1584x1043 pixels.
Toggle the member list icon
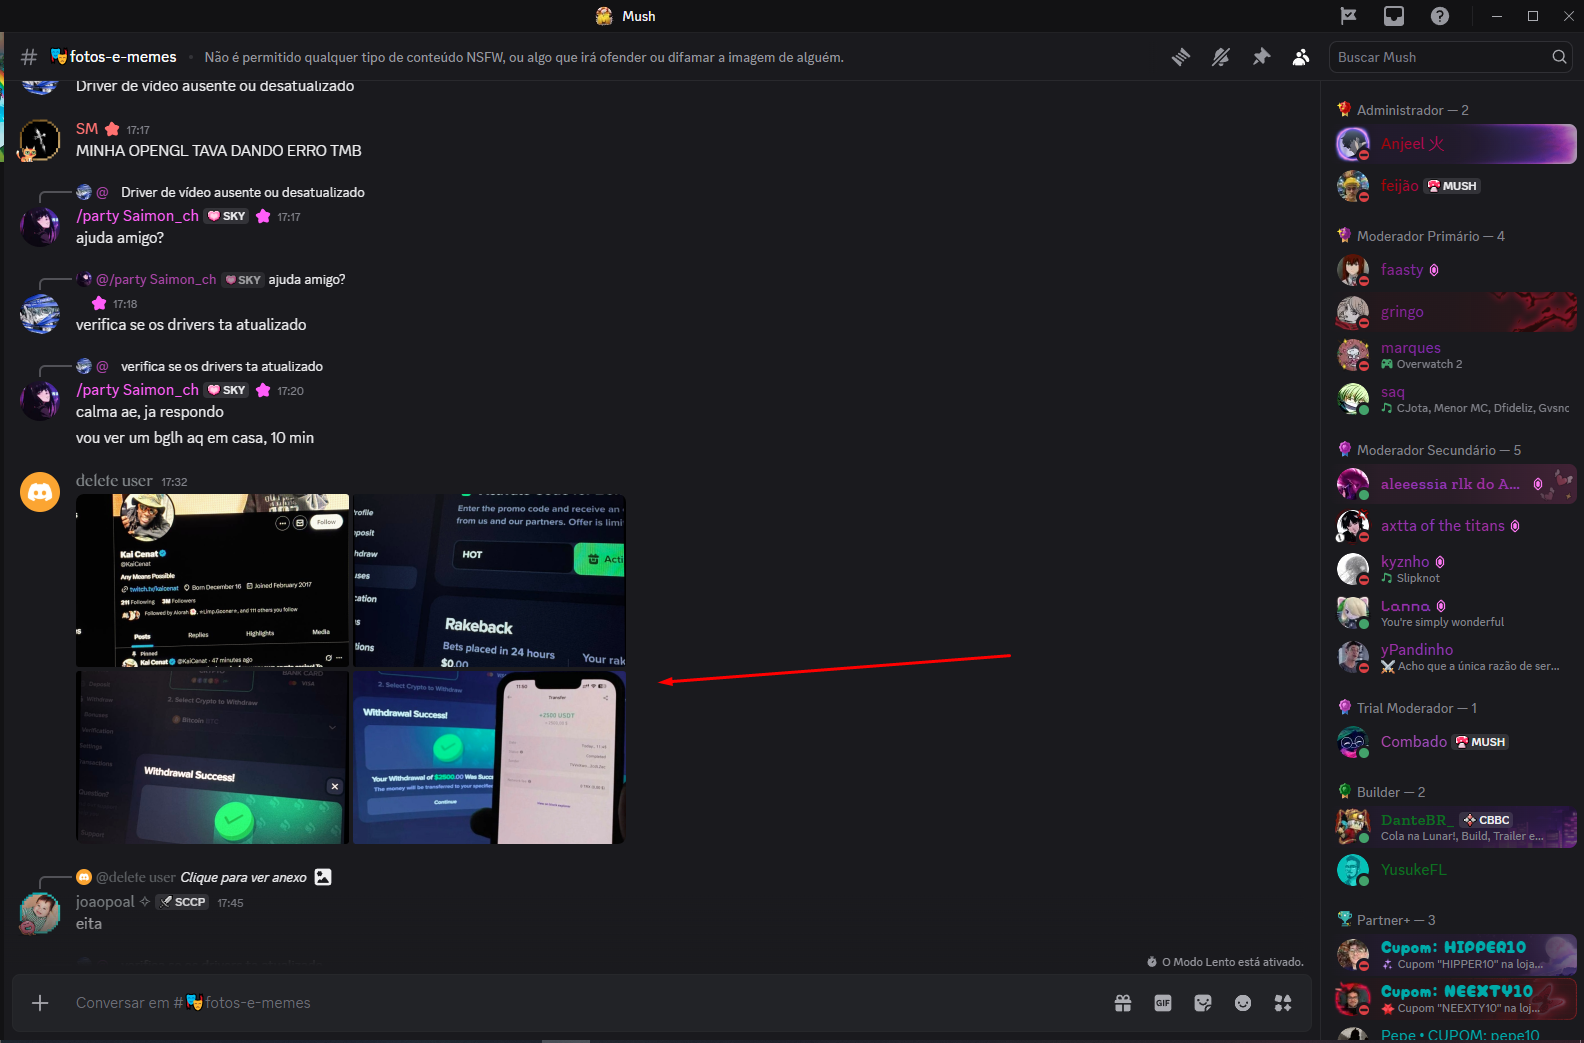(x=1301, y=57)
